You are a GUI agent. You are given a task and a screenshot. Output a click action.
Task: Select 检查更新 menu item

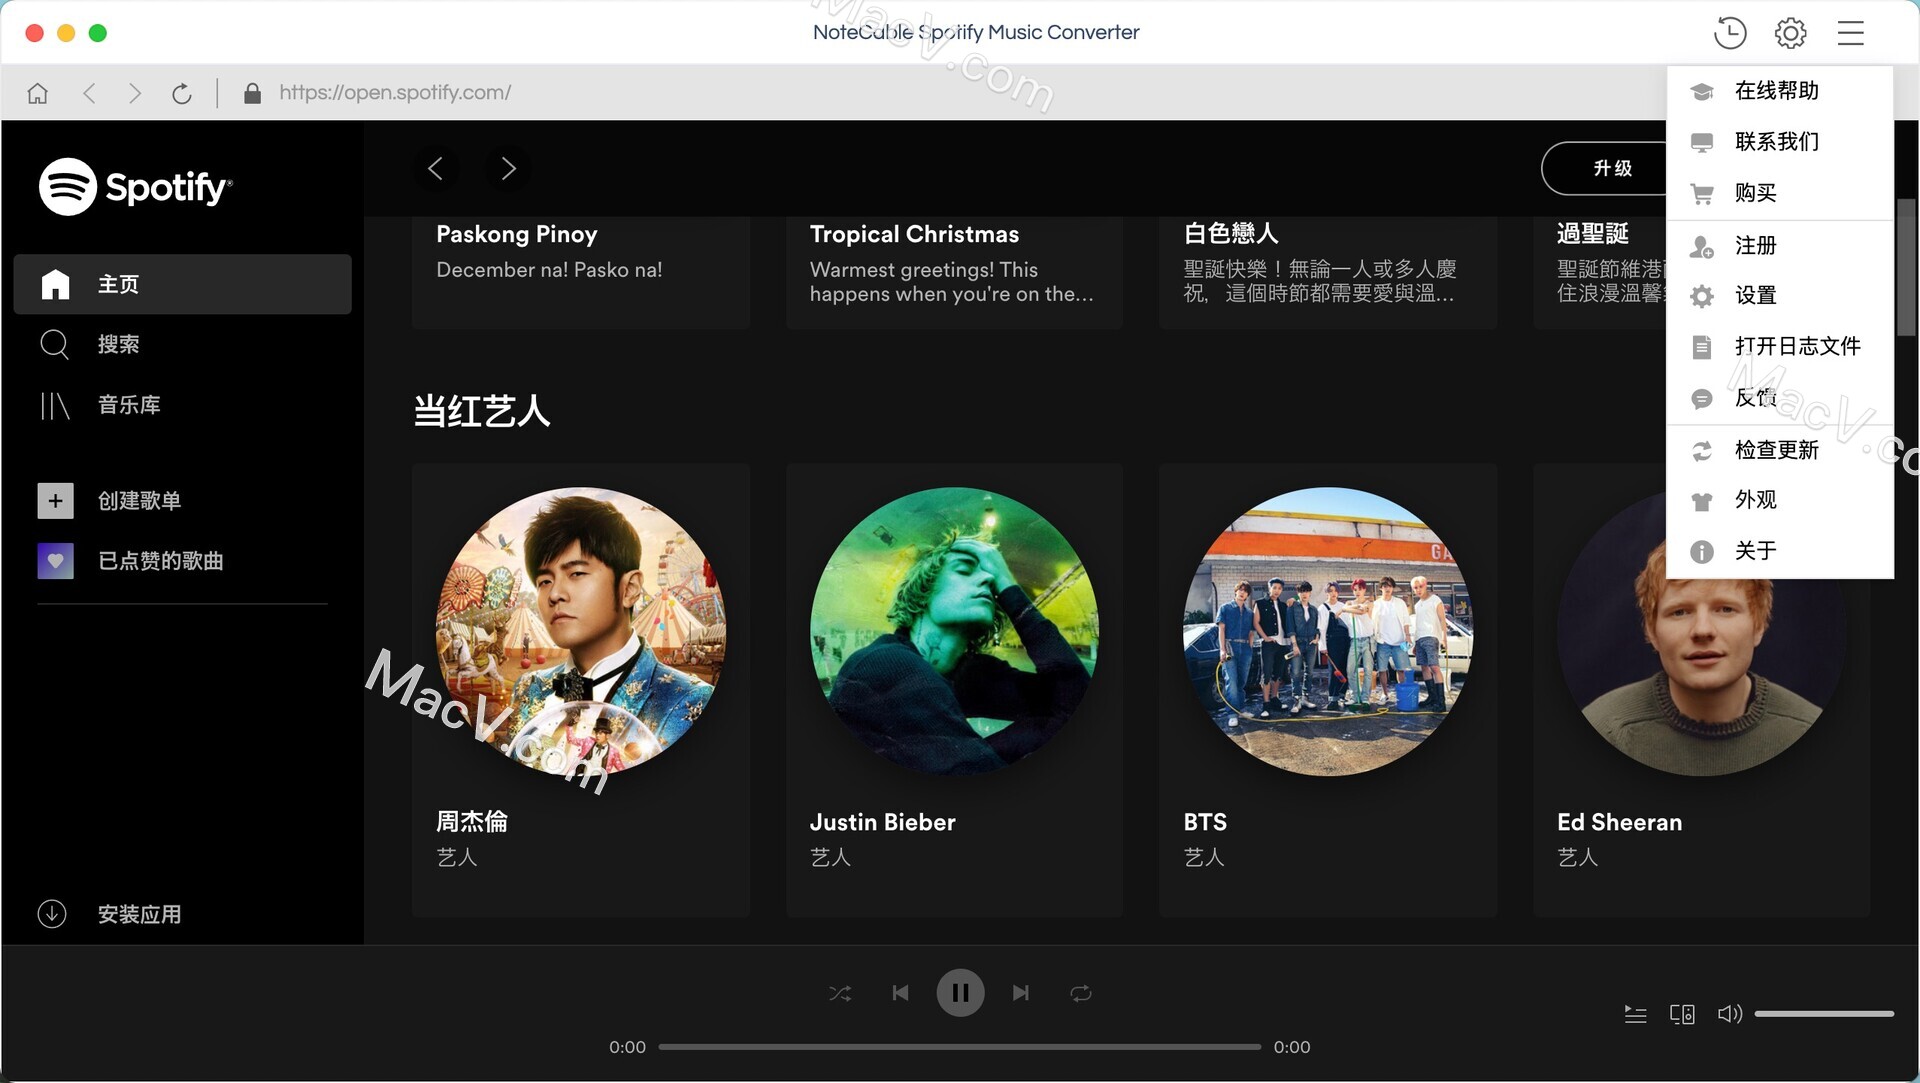coord(1780,451)
